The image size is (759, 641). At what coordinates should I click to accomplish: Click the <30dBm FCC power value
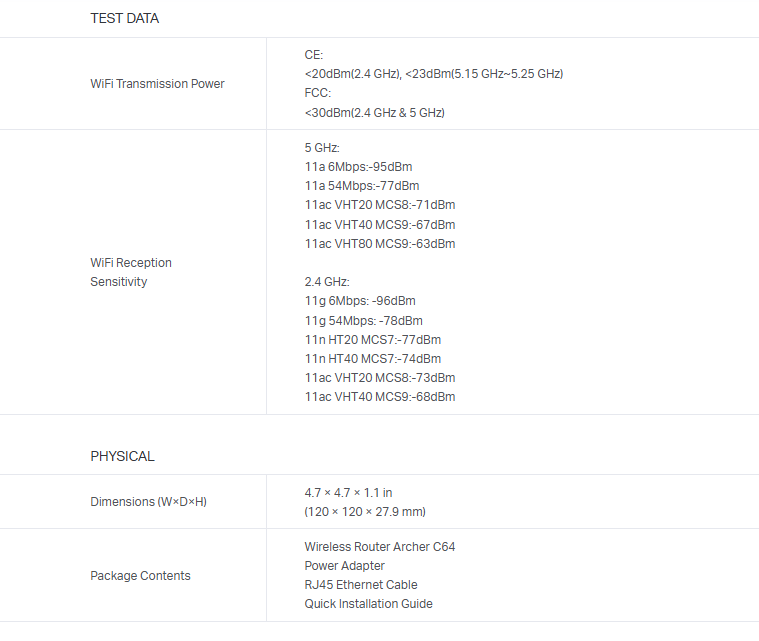tap(374, 113)
